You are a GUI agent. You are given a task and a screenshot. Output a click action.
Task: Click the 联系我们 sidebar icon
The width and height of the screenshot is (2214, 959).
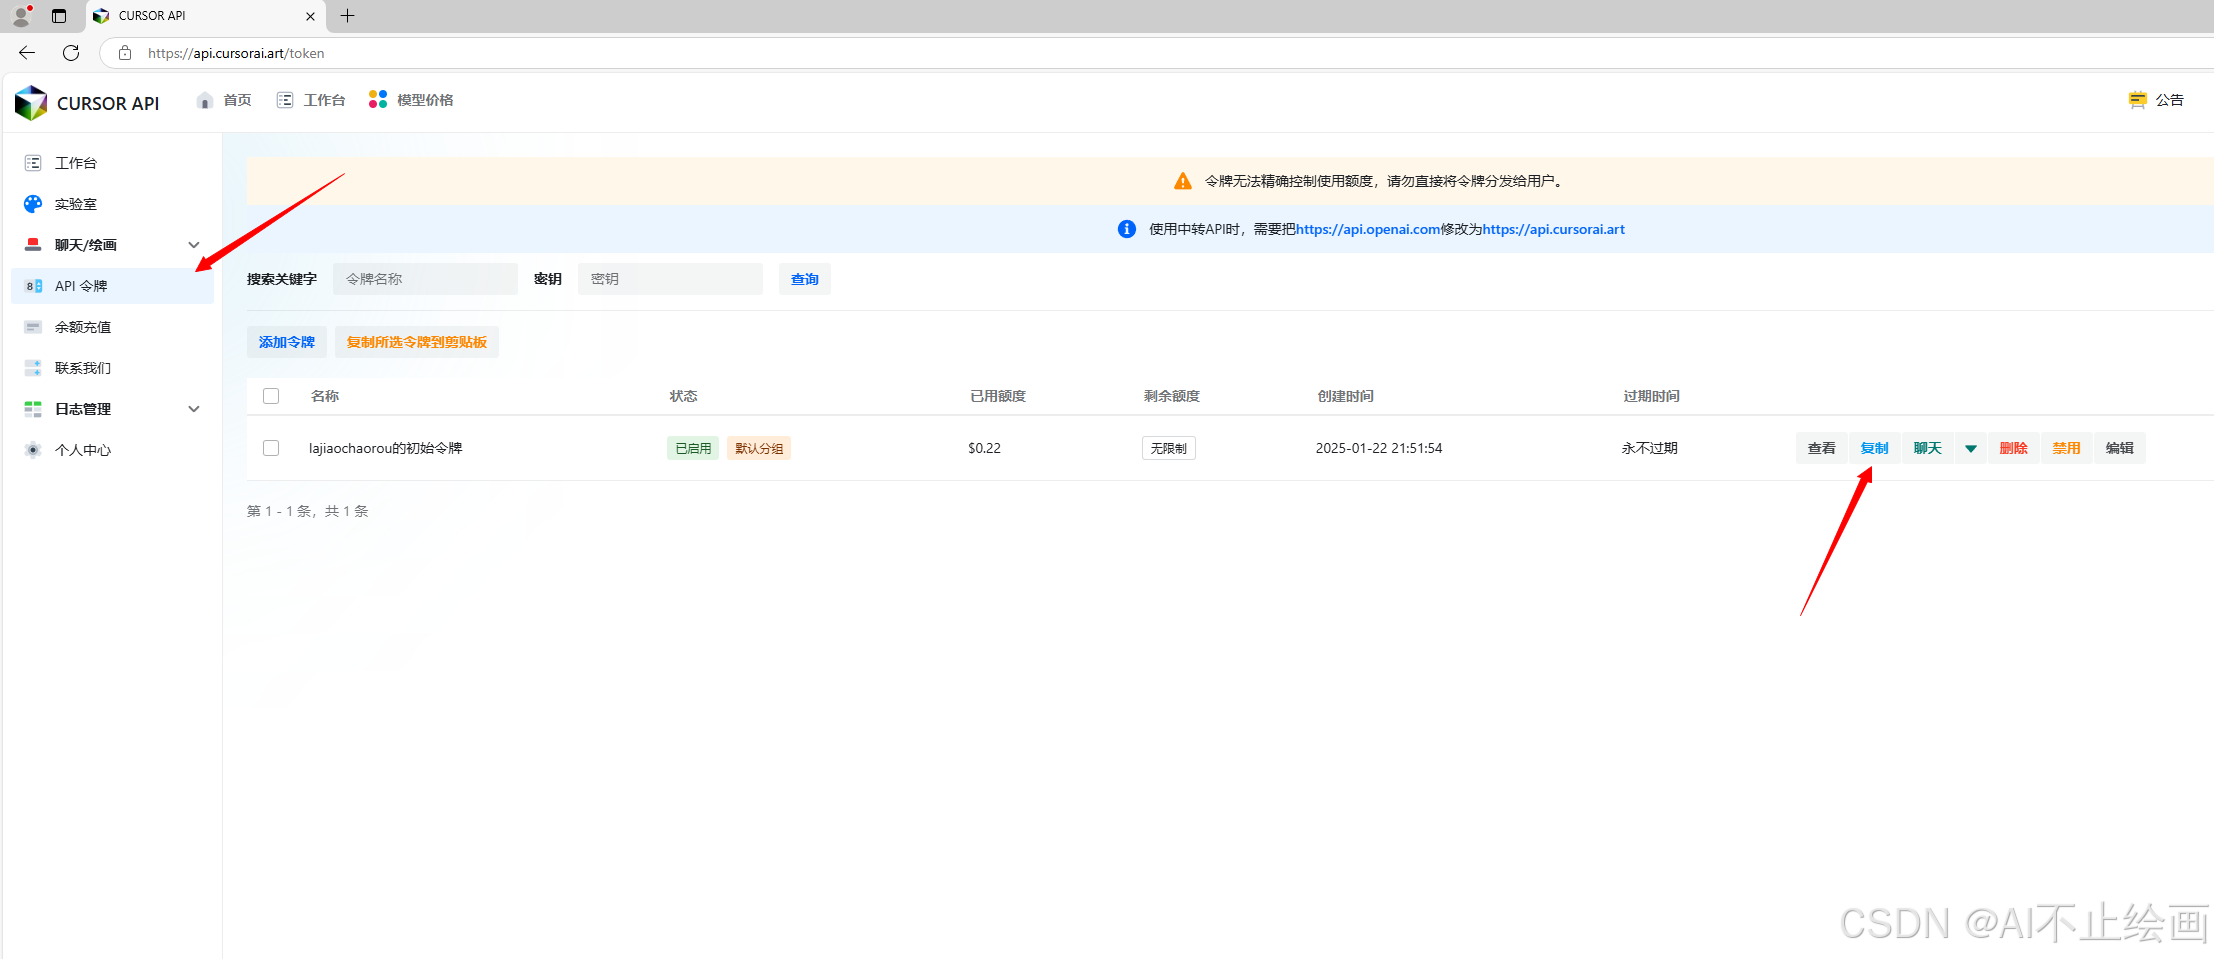(x=33, y=368)
